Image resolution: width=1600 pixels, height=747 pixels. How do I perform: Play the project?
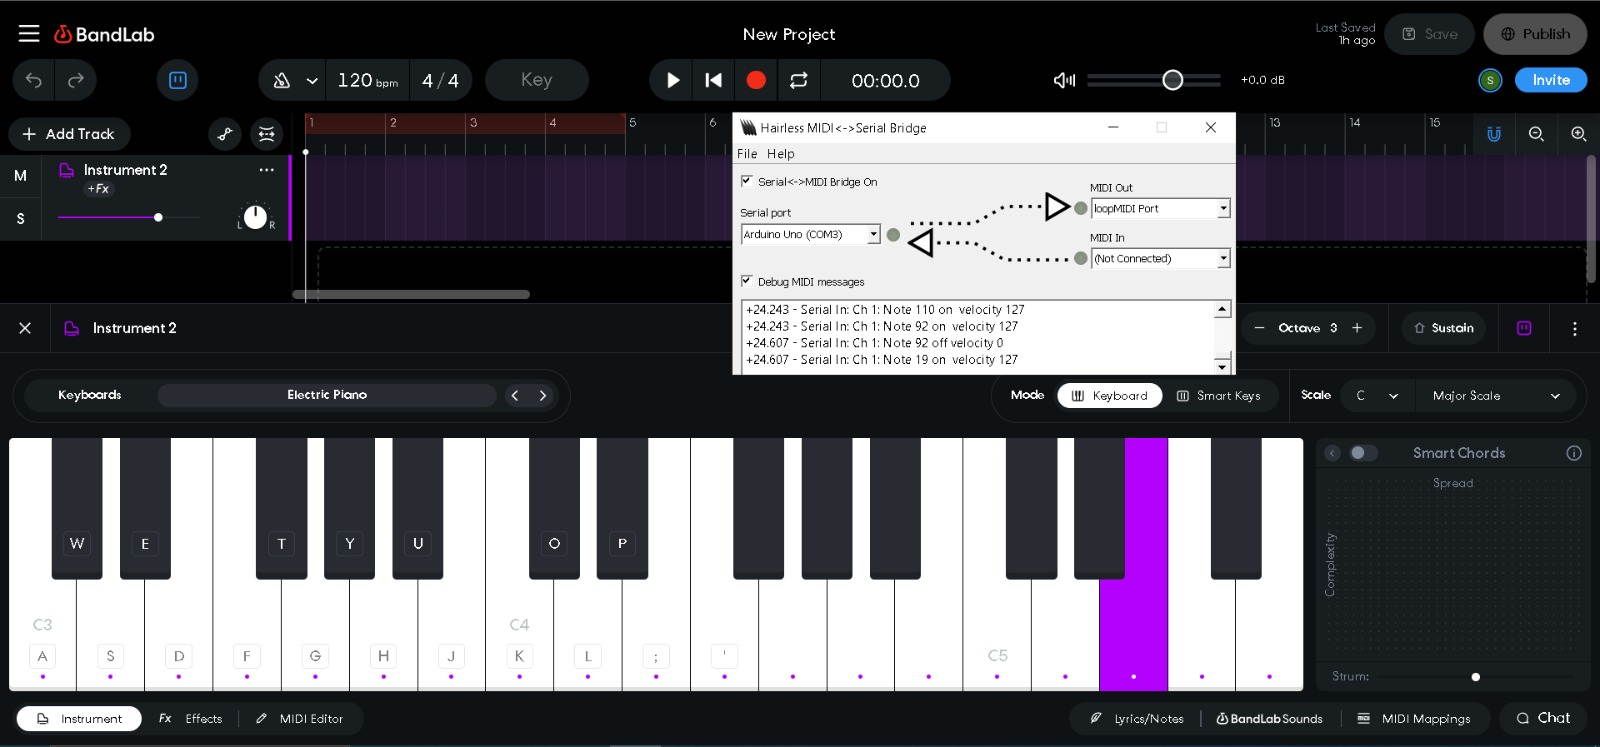pos(673,80)
